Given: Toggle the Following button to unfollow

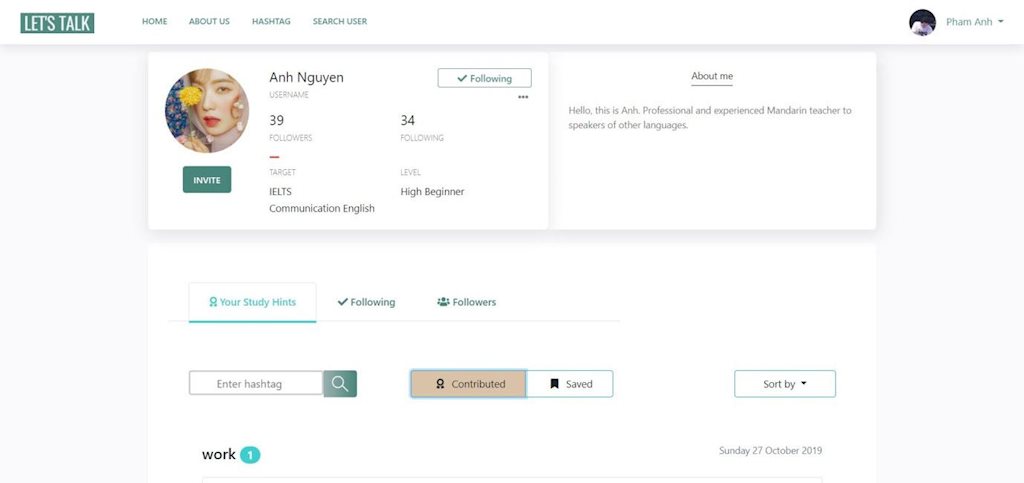Looking at the screenshot, I should [x=484, y=78].
